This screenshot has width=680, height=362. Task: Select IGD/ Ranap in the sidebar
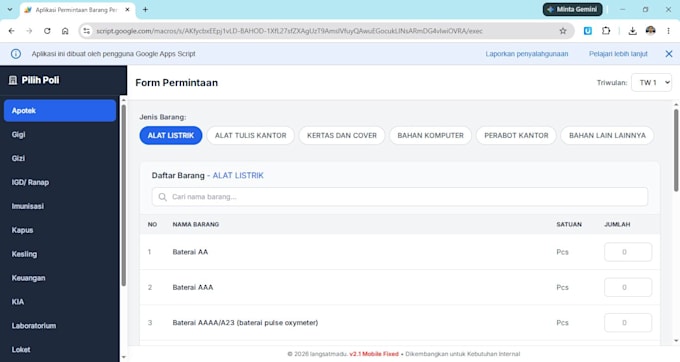pos(60,182)
